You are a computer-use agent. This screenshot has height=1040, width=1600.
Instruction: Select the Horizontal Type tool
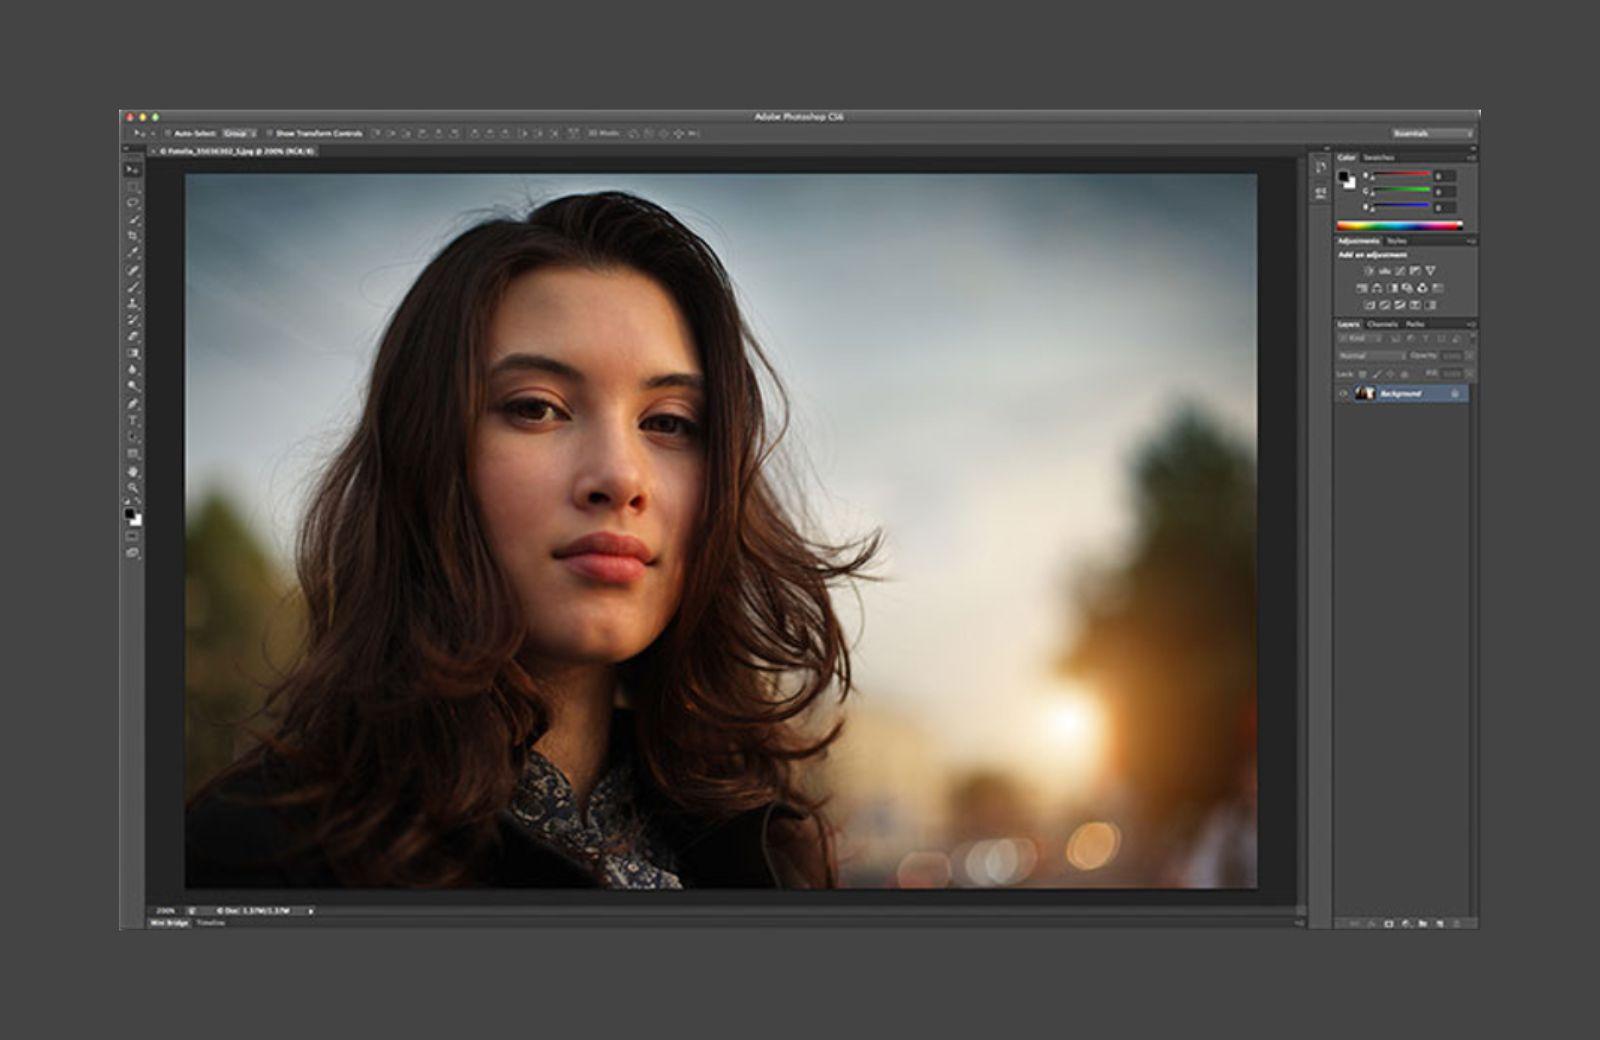[x=132, y=421]
